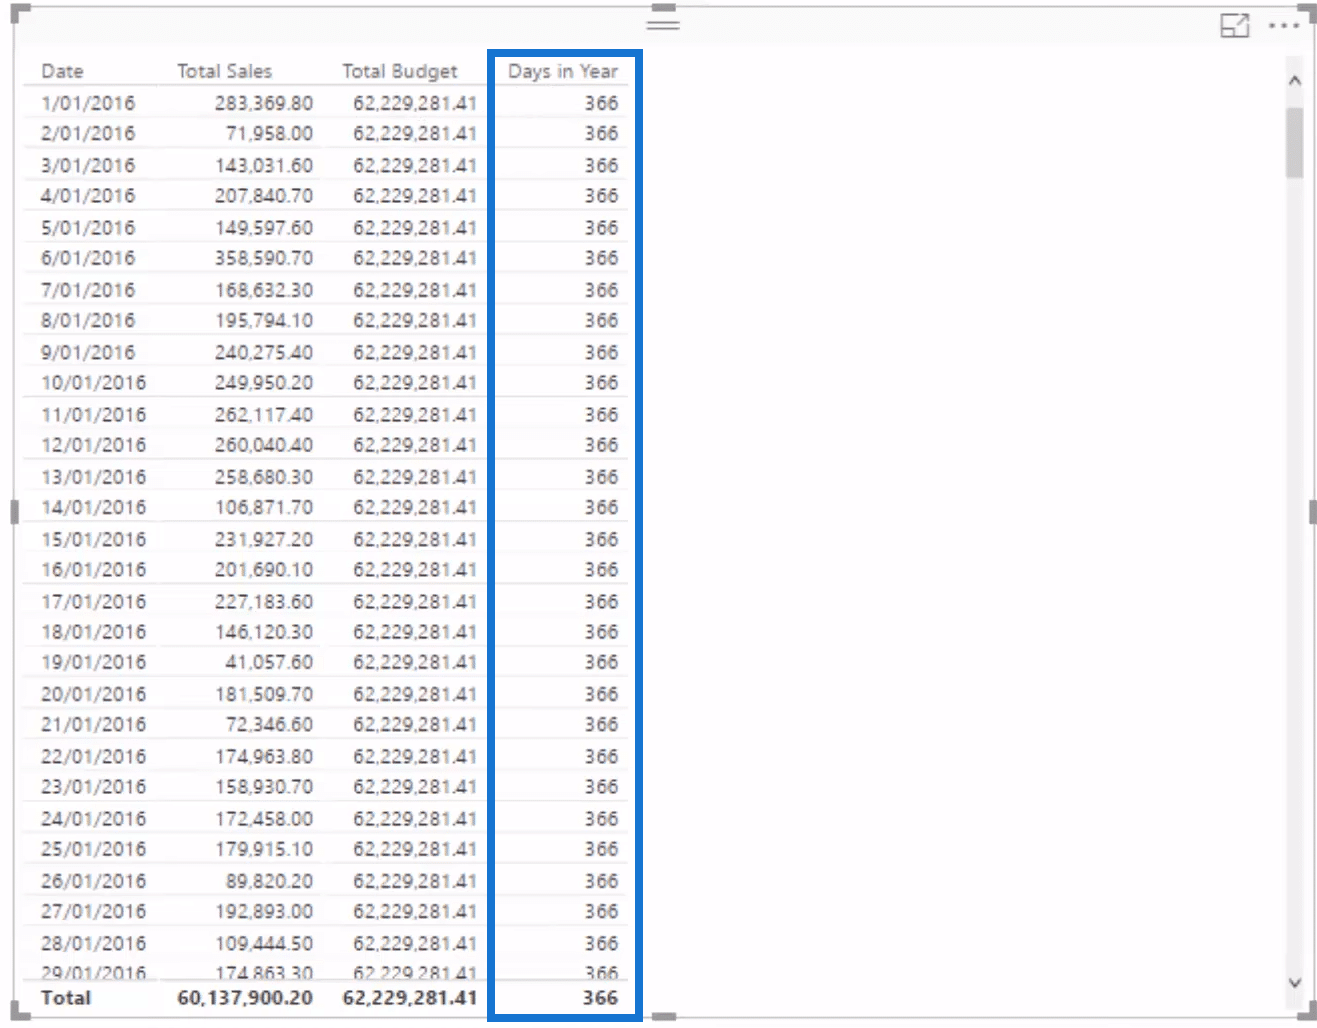Screen dimensions: 1317x1028
Task: Click the scroll up arrow
Action: pyautogui.click(x=1295, y=81)
